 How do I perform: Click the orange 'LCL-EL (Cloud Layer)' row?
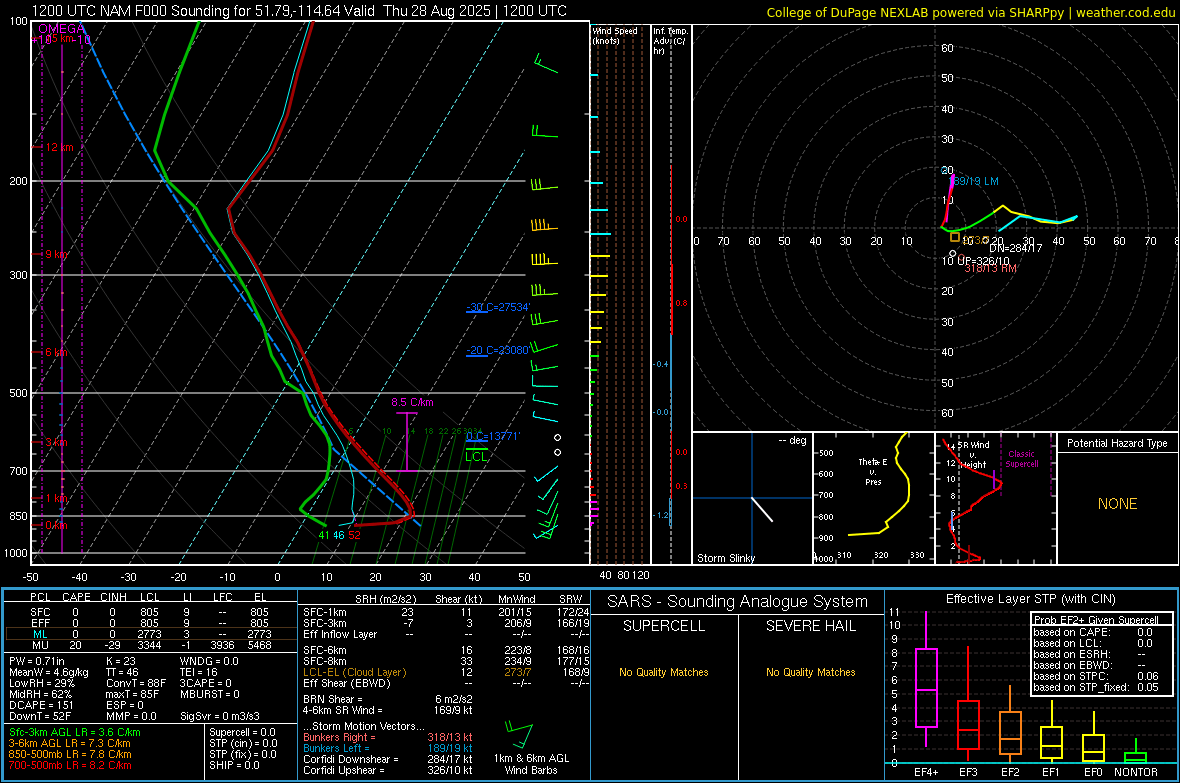coord(446,672)
